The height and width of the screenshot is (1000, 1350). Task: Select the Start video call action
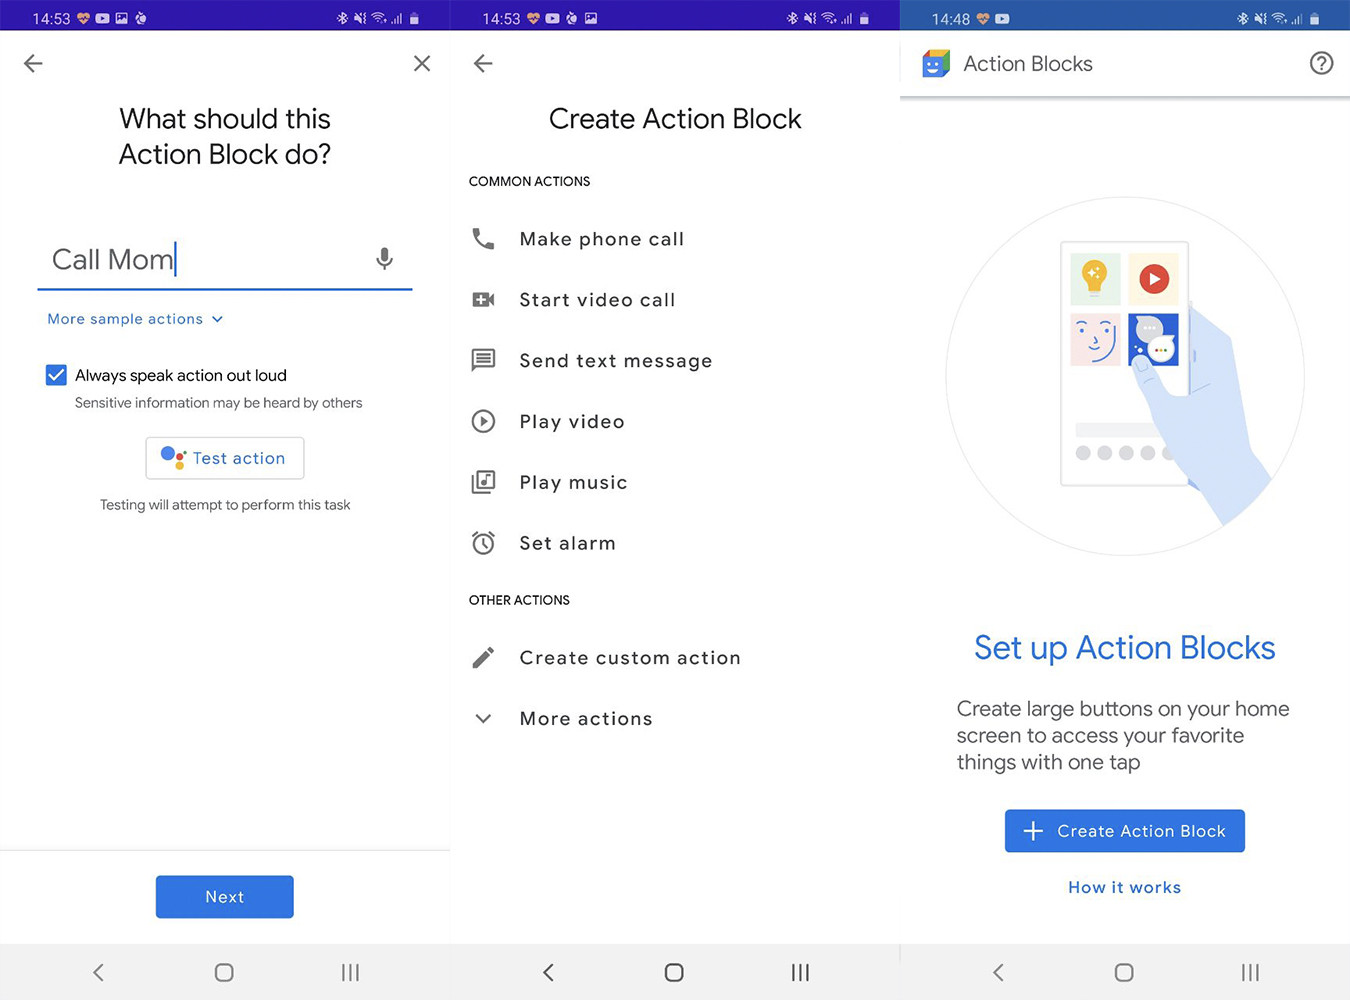(x=597, y=299)
